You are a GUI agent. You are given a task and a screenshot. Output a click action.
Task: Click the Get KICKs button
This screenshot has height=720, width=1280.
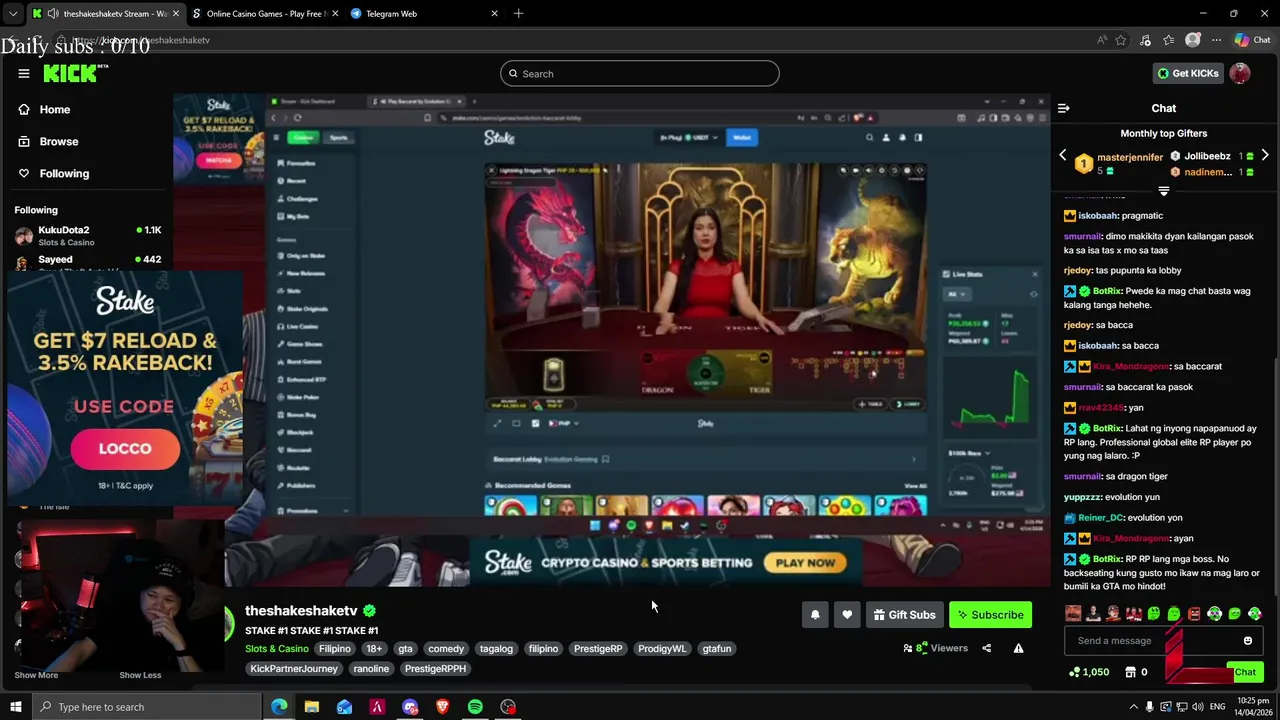tap(1188, 73)
